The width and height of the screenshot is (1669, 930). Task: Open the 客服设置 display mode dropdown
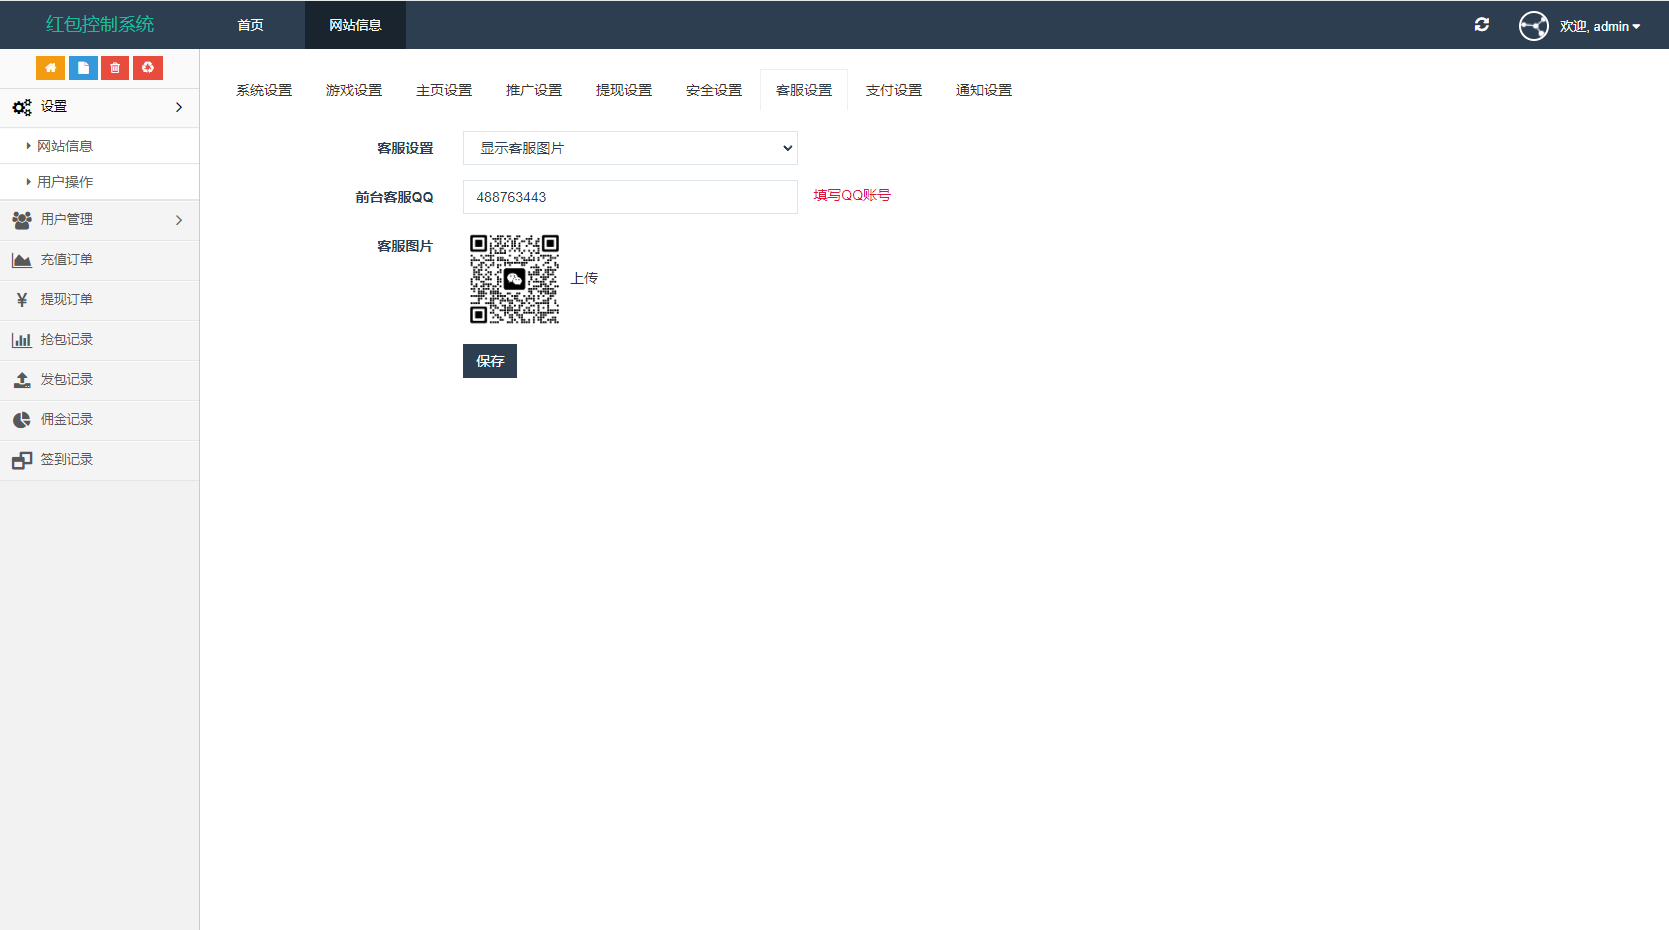click(x=629, y=147)
